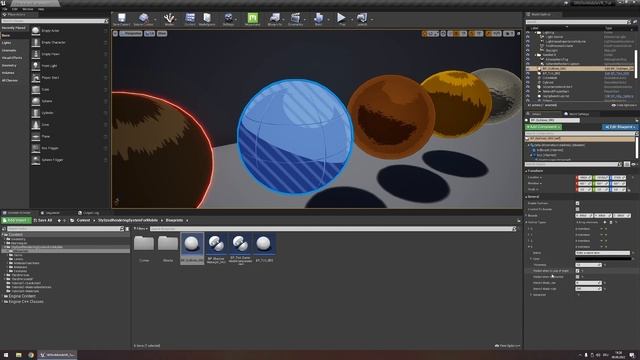
Task: Click the Windows Start button
Action: click(x=6, y=355)
